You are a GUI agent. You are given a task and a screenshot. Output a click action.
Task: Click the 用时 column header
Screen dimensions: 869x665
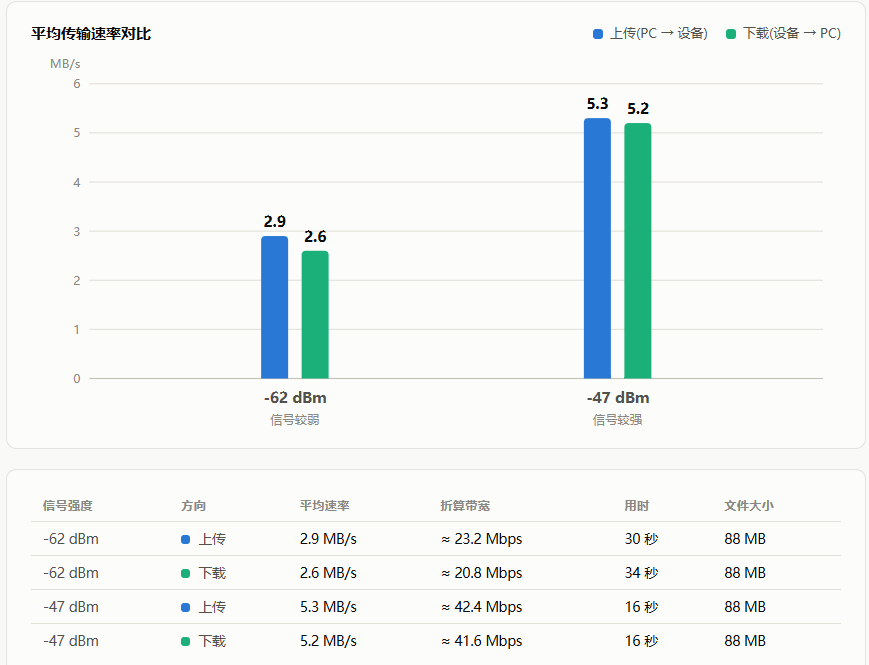[637, 505]
